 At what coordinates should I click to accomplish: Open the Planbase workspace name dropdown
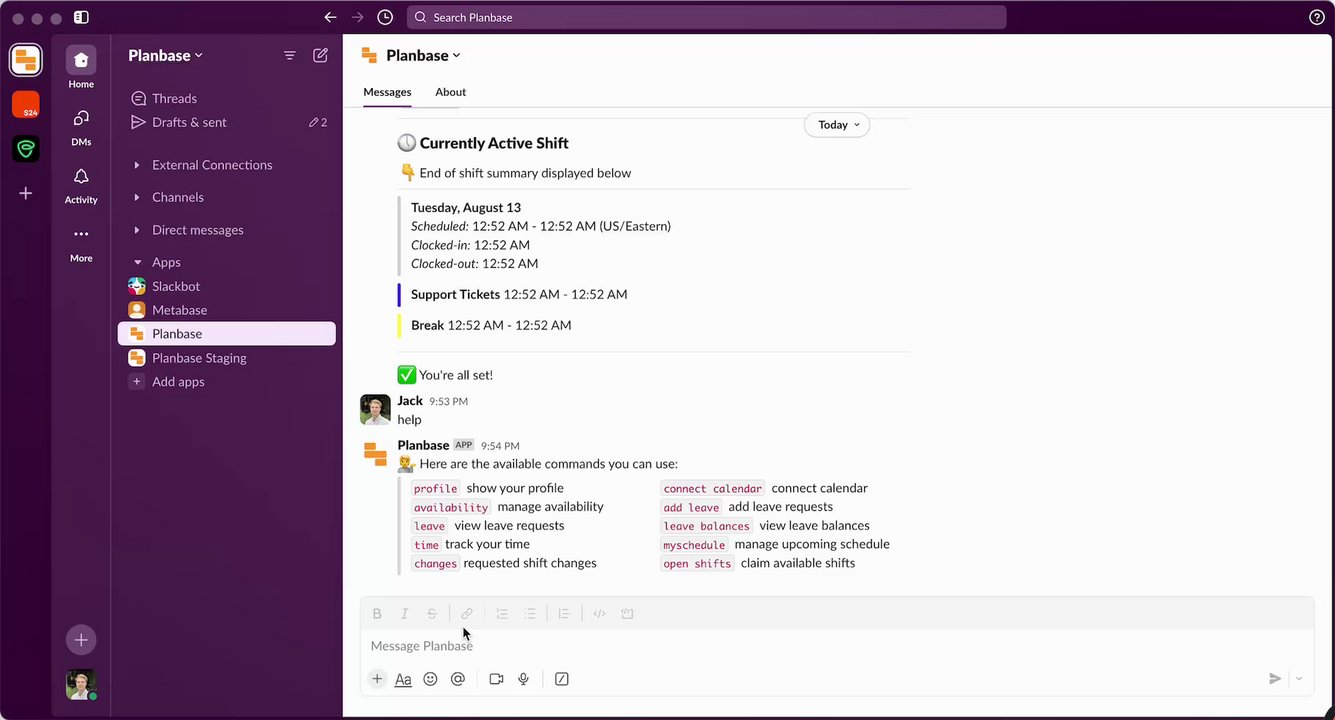tap(165, 56)
